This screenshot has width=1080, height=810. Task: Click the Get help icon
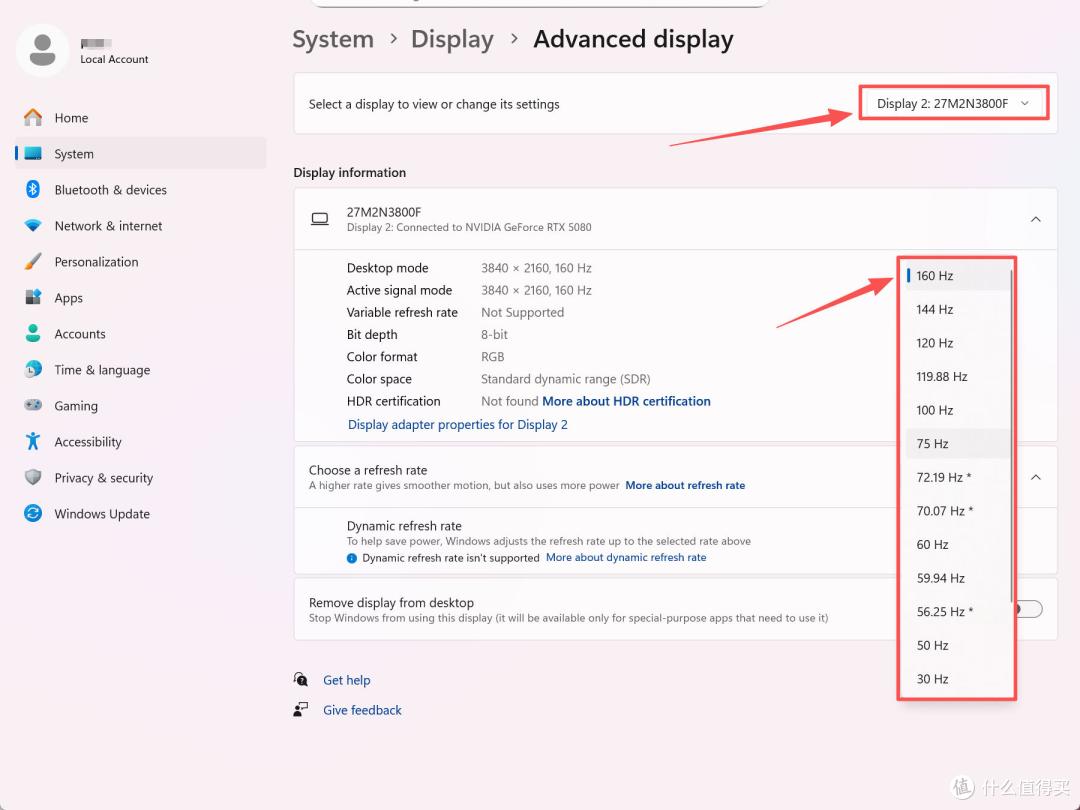tap(300, 680)
